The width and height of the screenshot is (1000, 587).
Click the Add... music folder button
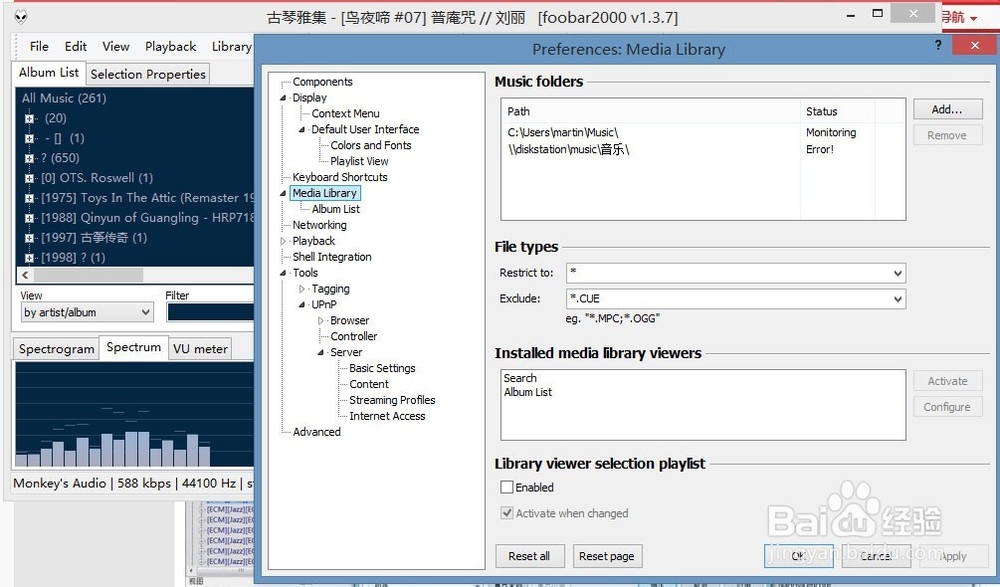click(x=947, y=110)
